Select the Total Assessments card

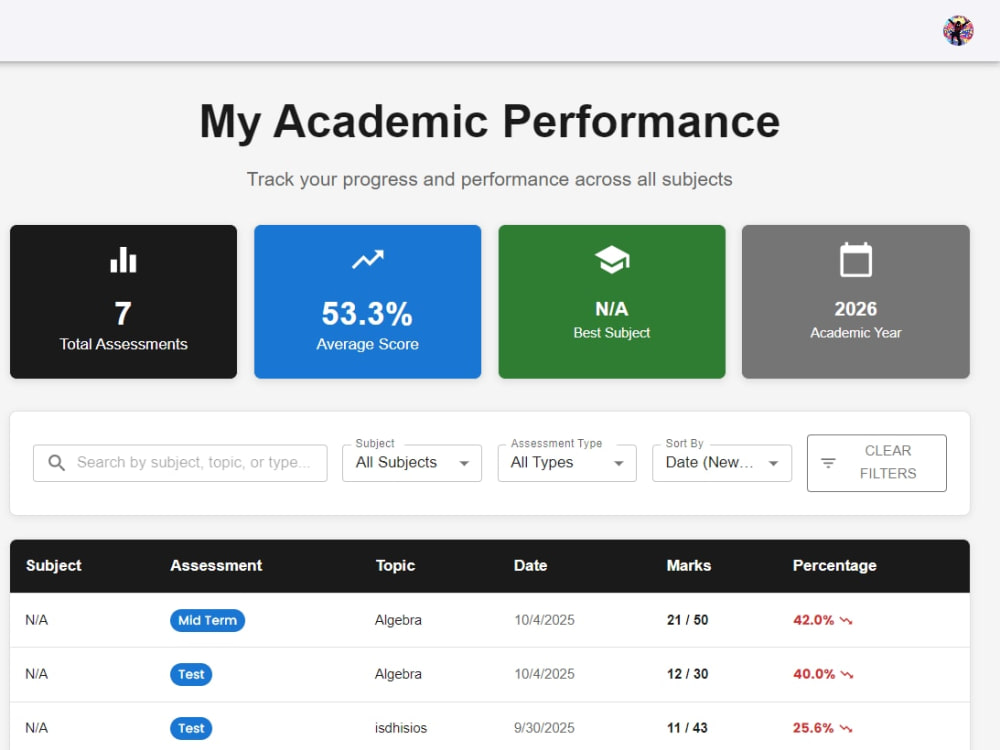pos(123,302)
